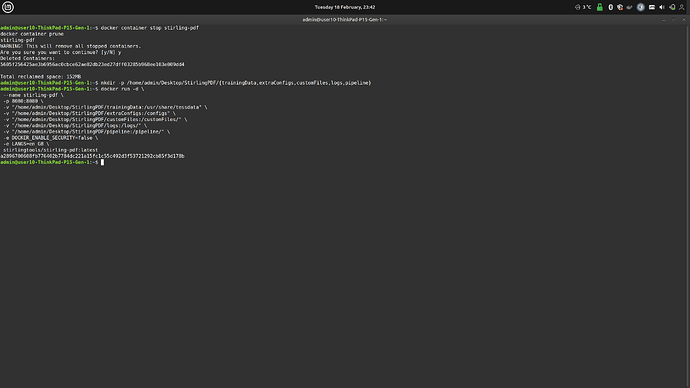Viewport: 690px width, 388px height.
Task: Click the weather applet showing 3 °C
Action: pos(583,7)
